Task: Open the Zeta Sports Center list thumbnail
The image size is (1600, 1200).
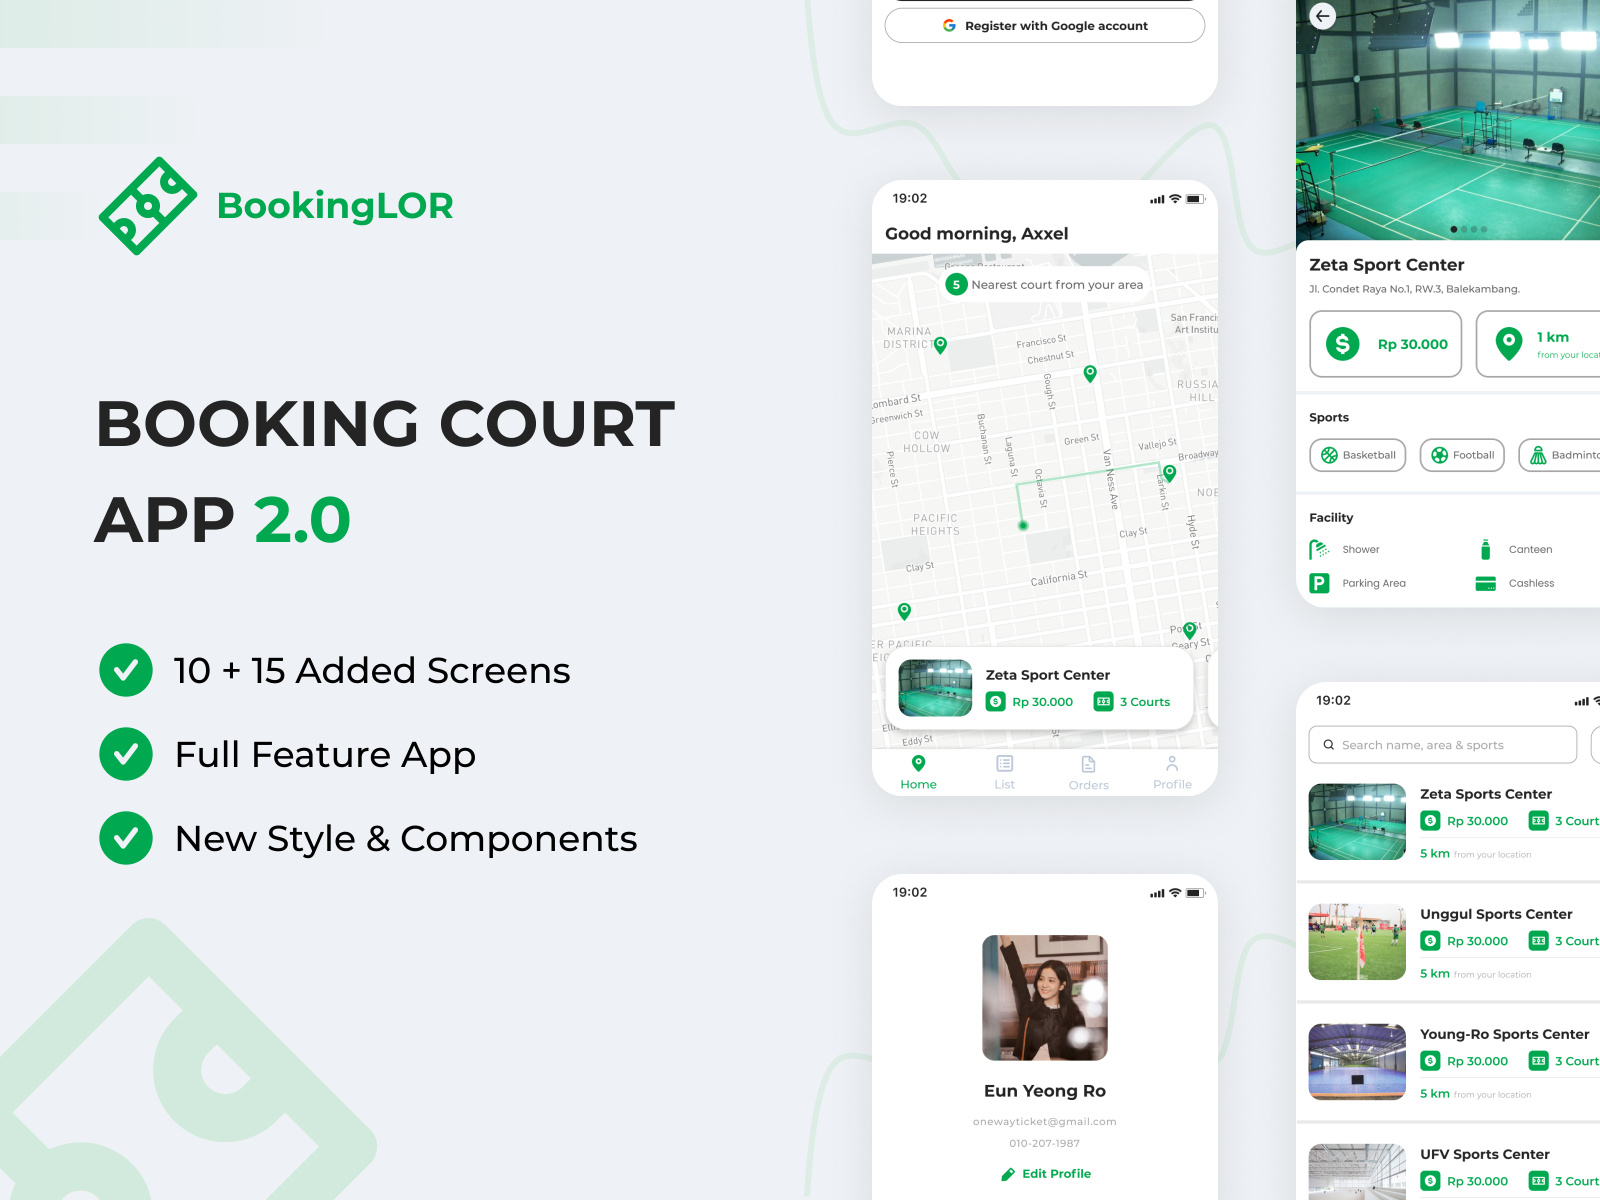Action: pyautogui.click(x=1358, y=822)
